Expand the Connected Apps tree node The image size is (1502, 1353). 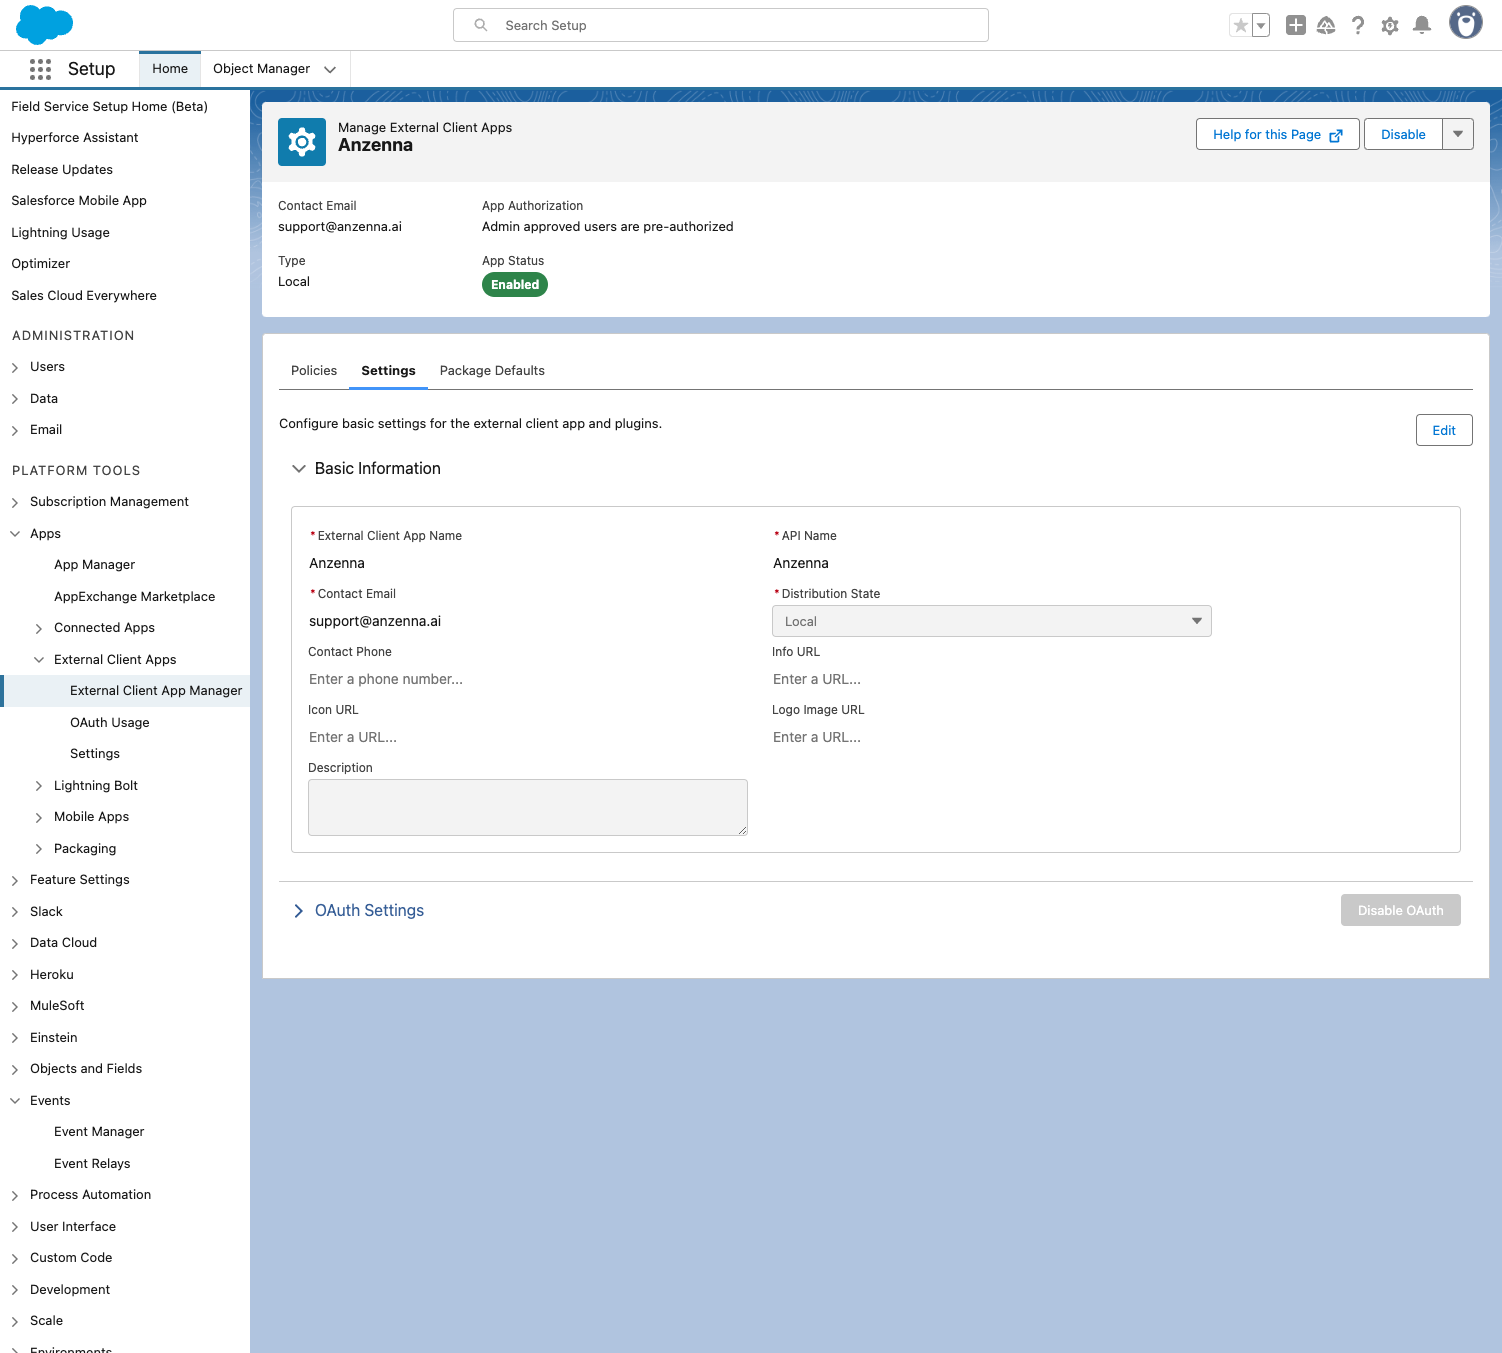coord(39,629)
